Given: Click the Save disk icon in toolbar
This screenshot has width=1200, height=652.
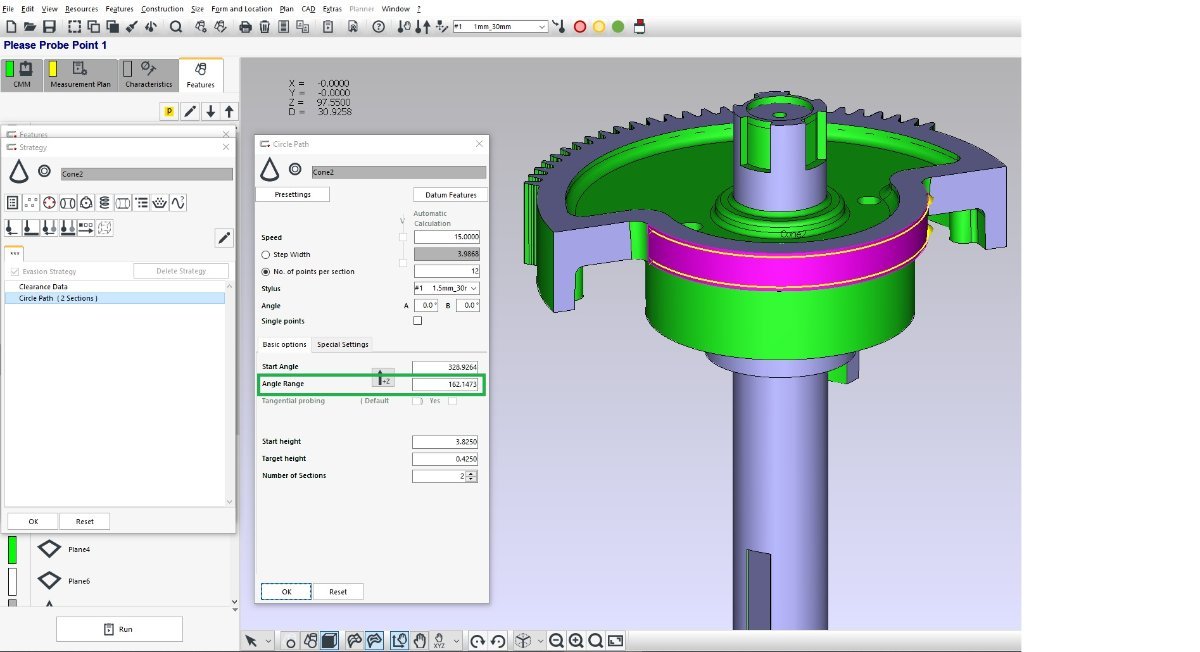Looking at the screenshot, I should click(49, 27).
